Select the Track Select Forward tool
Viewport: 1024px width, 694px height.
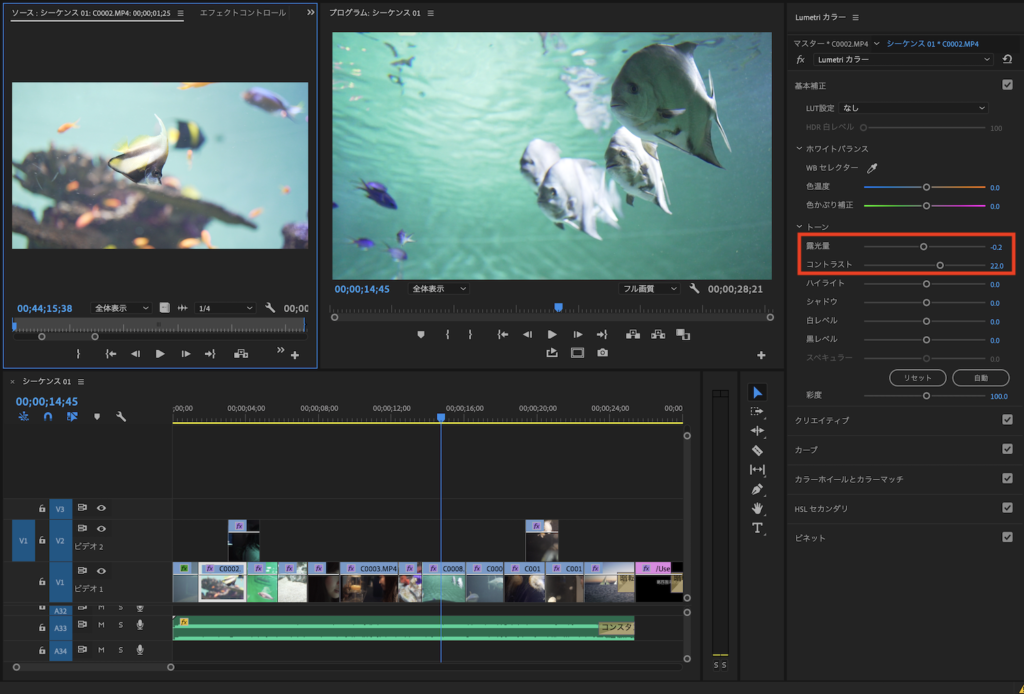(757, 411)
